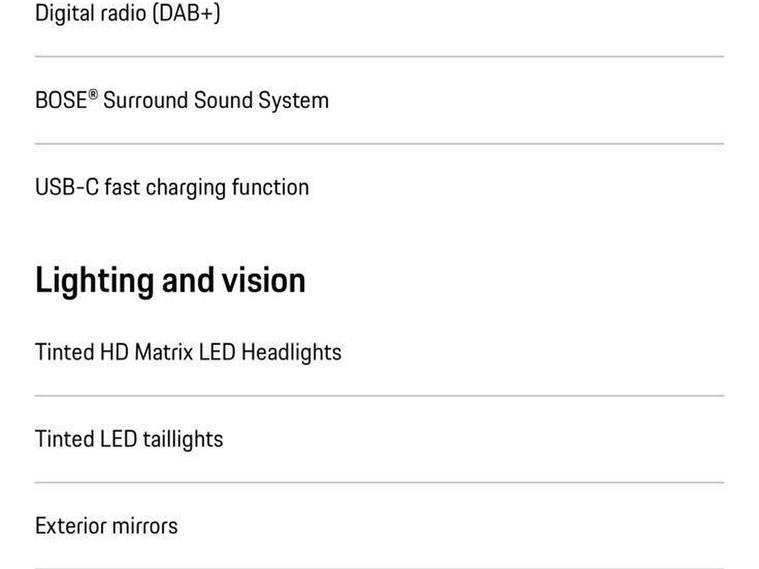Click the word "taillights"
Viewport: 759px width, 569px height.
pos(183,440)
